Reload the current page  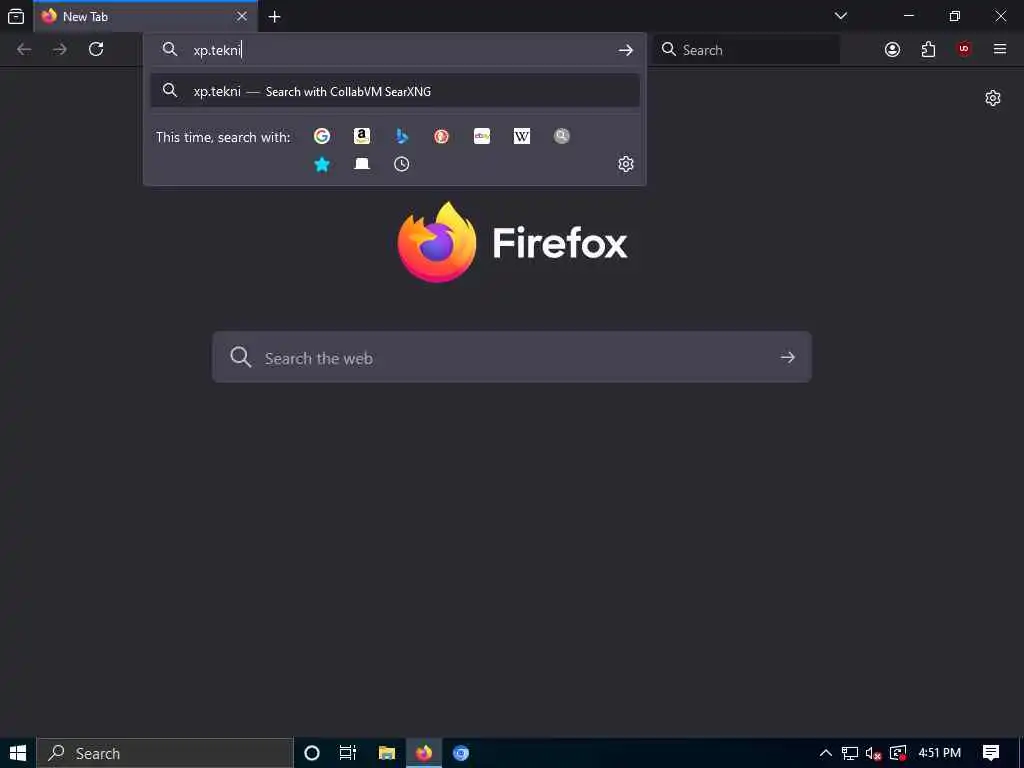pyautogui.click(x=96, y=49)
